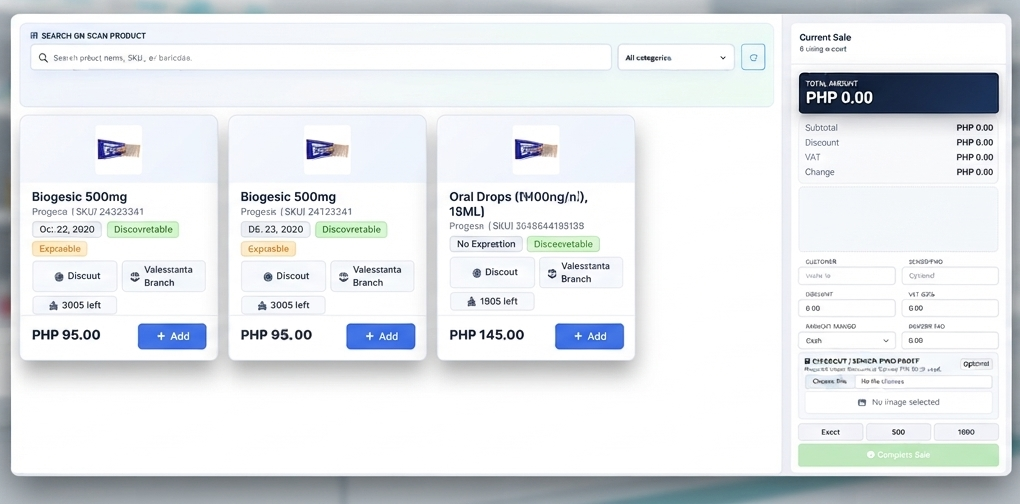This screenshot has width=1020, height=504.
Task: Click the empty cart items area
Action: (x=898, y=219)
